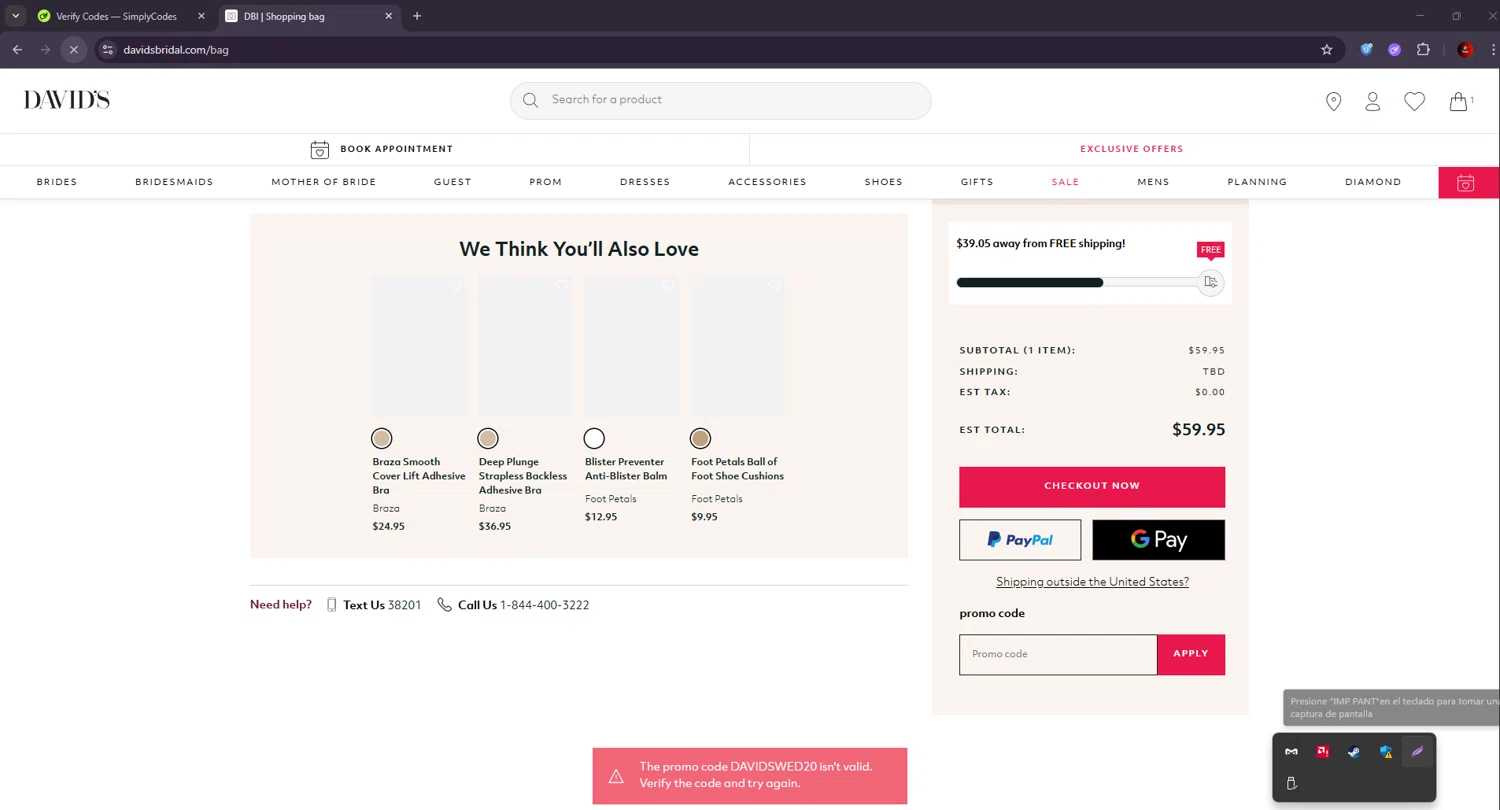
Task: Click the purple SimplyCodes extension icon
Action: [1394, 49]
